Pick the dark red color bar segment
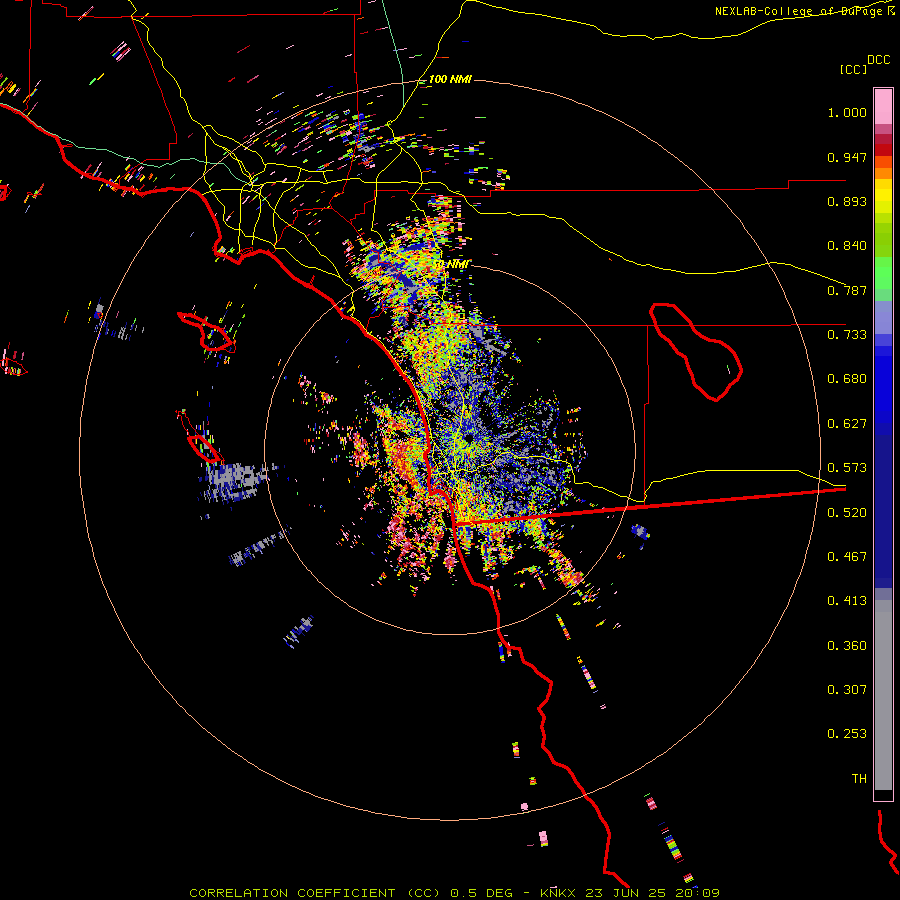 click(x=883, y=150)
